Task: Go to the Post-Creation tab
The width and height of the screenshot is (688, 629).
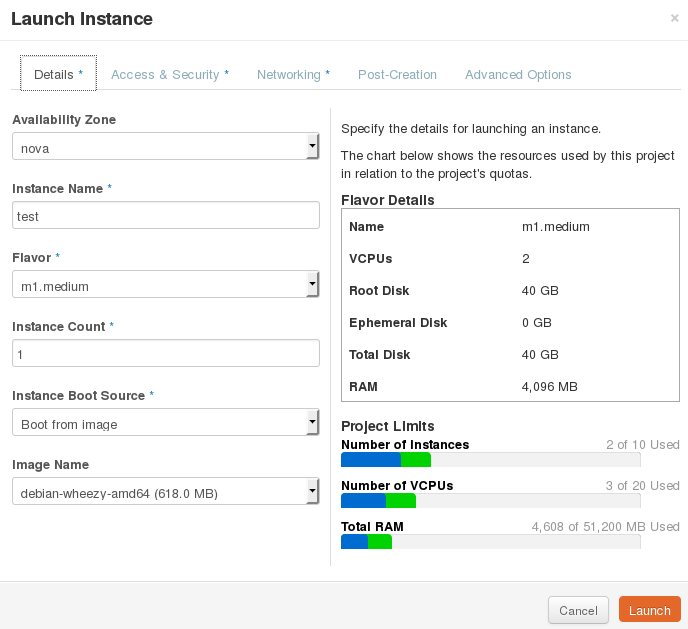Action: click(397, 75)
